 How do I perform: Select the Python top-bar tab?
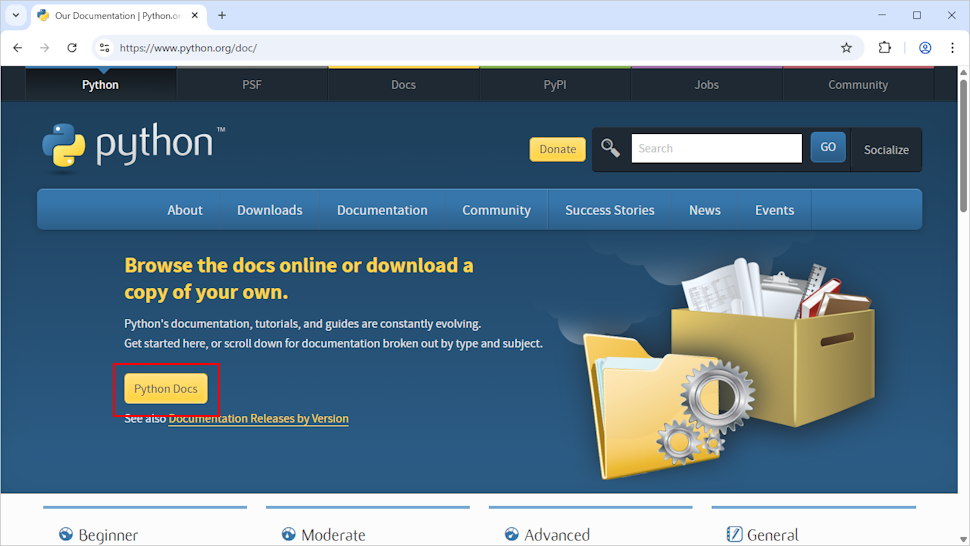tap(100, 85)
